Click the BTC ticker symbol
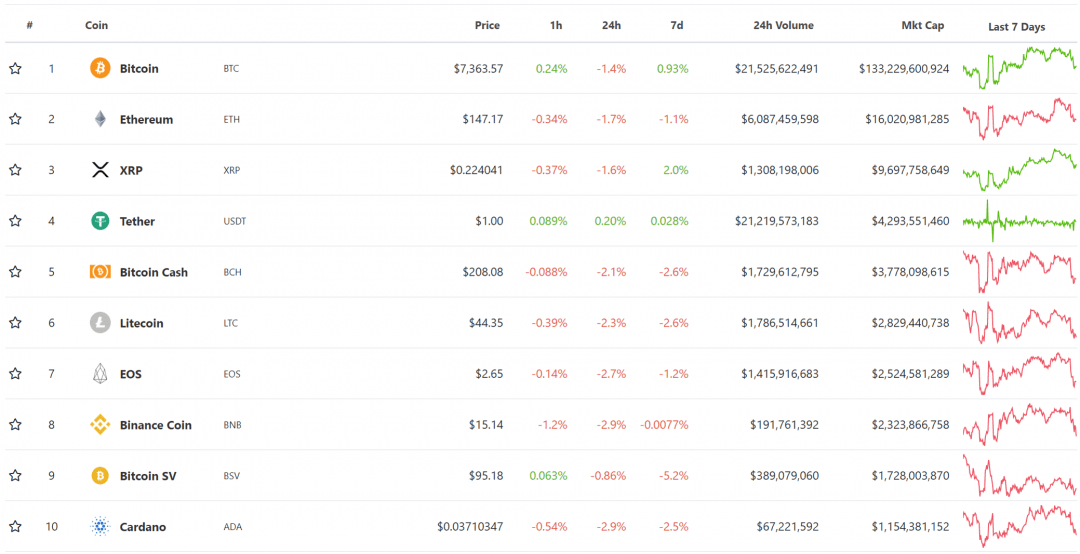This screenshot has height=554, width=1080. [x=231, y=69]
